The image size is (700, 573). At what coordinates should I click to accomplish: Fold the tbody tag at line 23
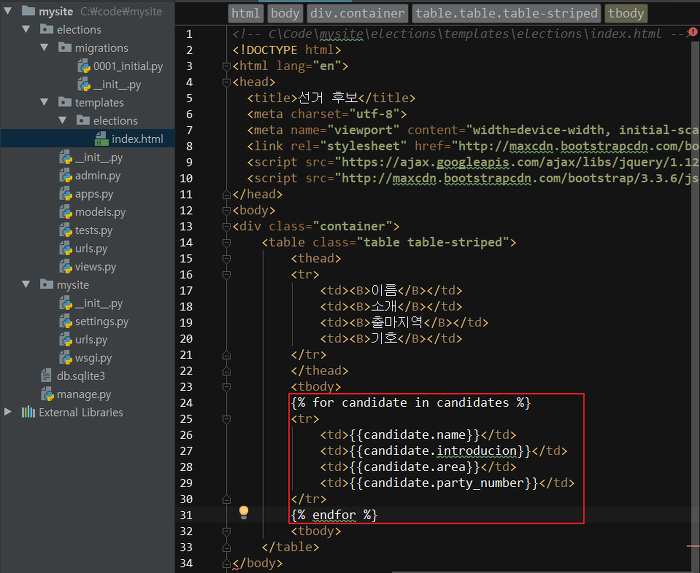click(226, 387)
